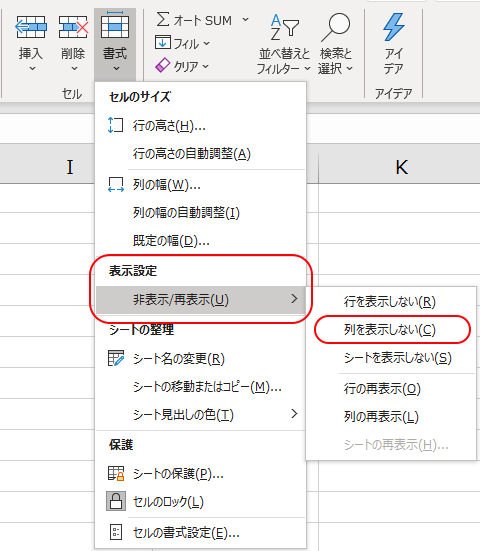Viewport: 480px width, 551px height.
Task: Click the 挿入 (Insert cells) icon
Action: tap(31, 27)
